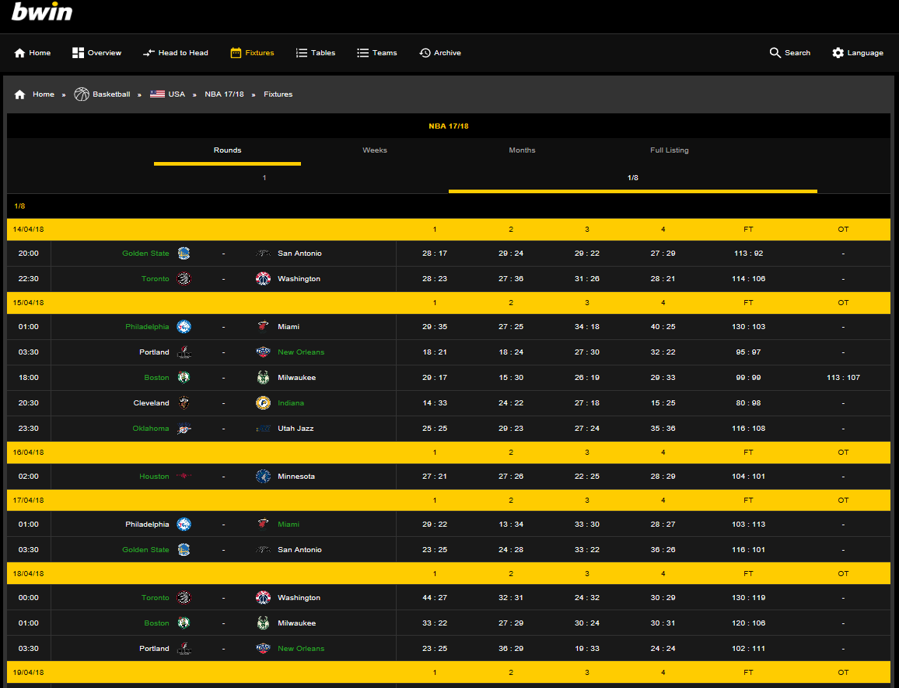Switch to the Months tab

[x=522, y=150]
